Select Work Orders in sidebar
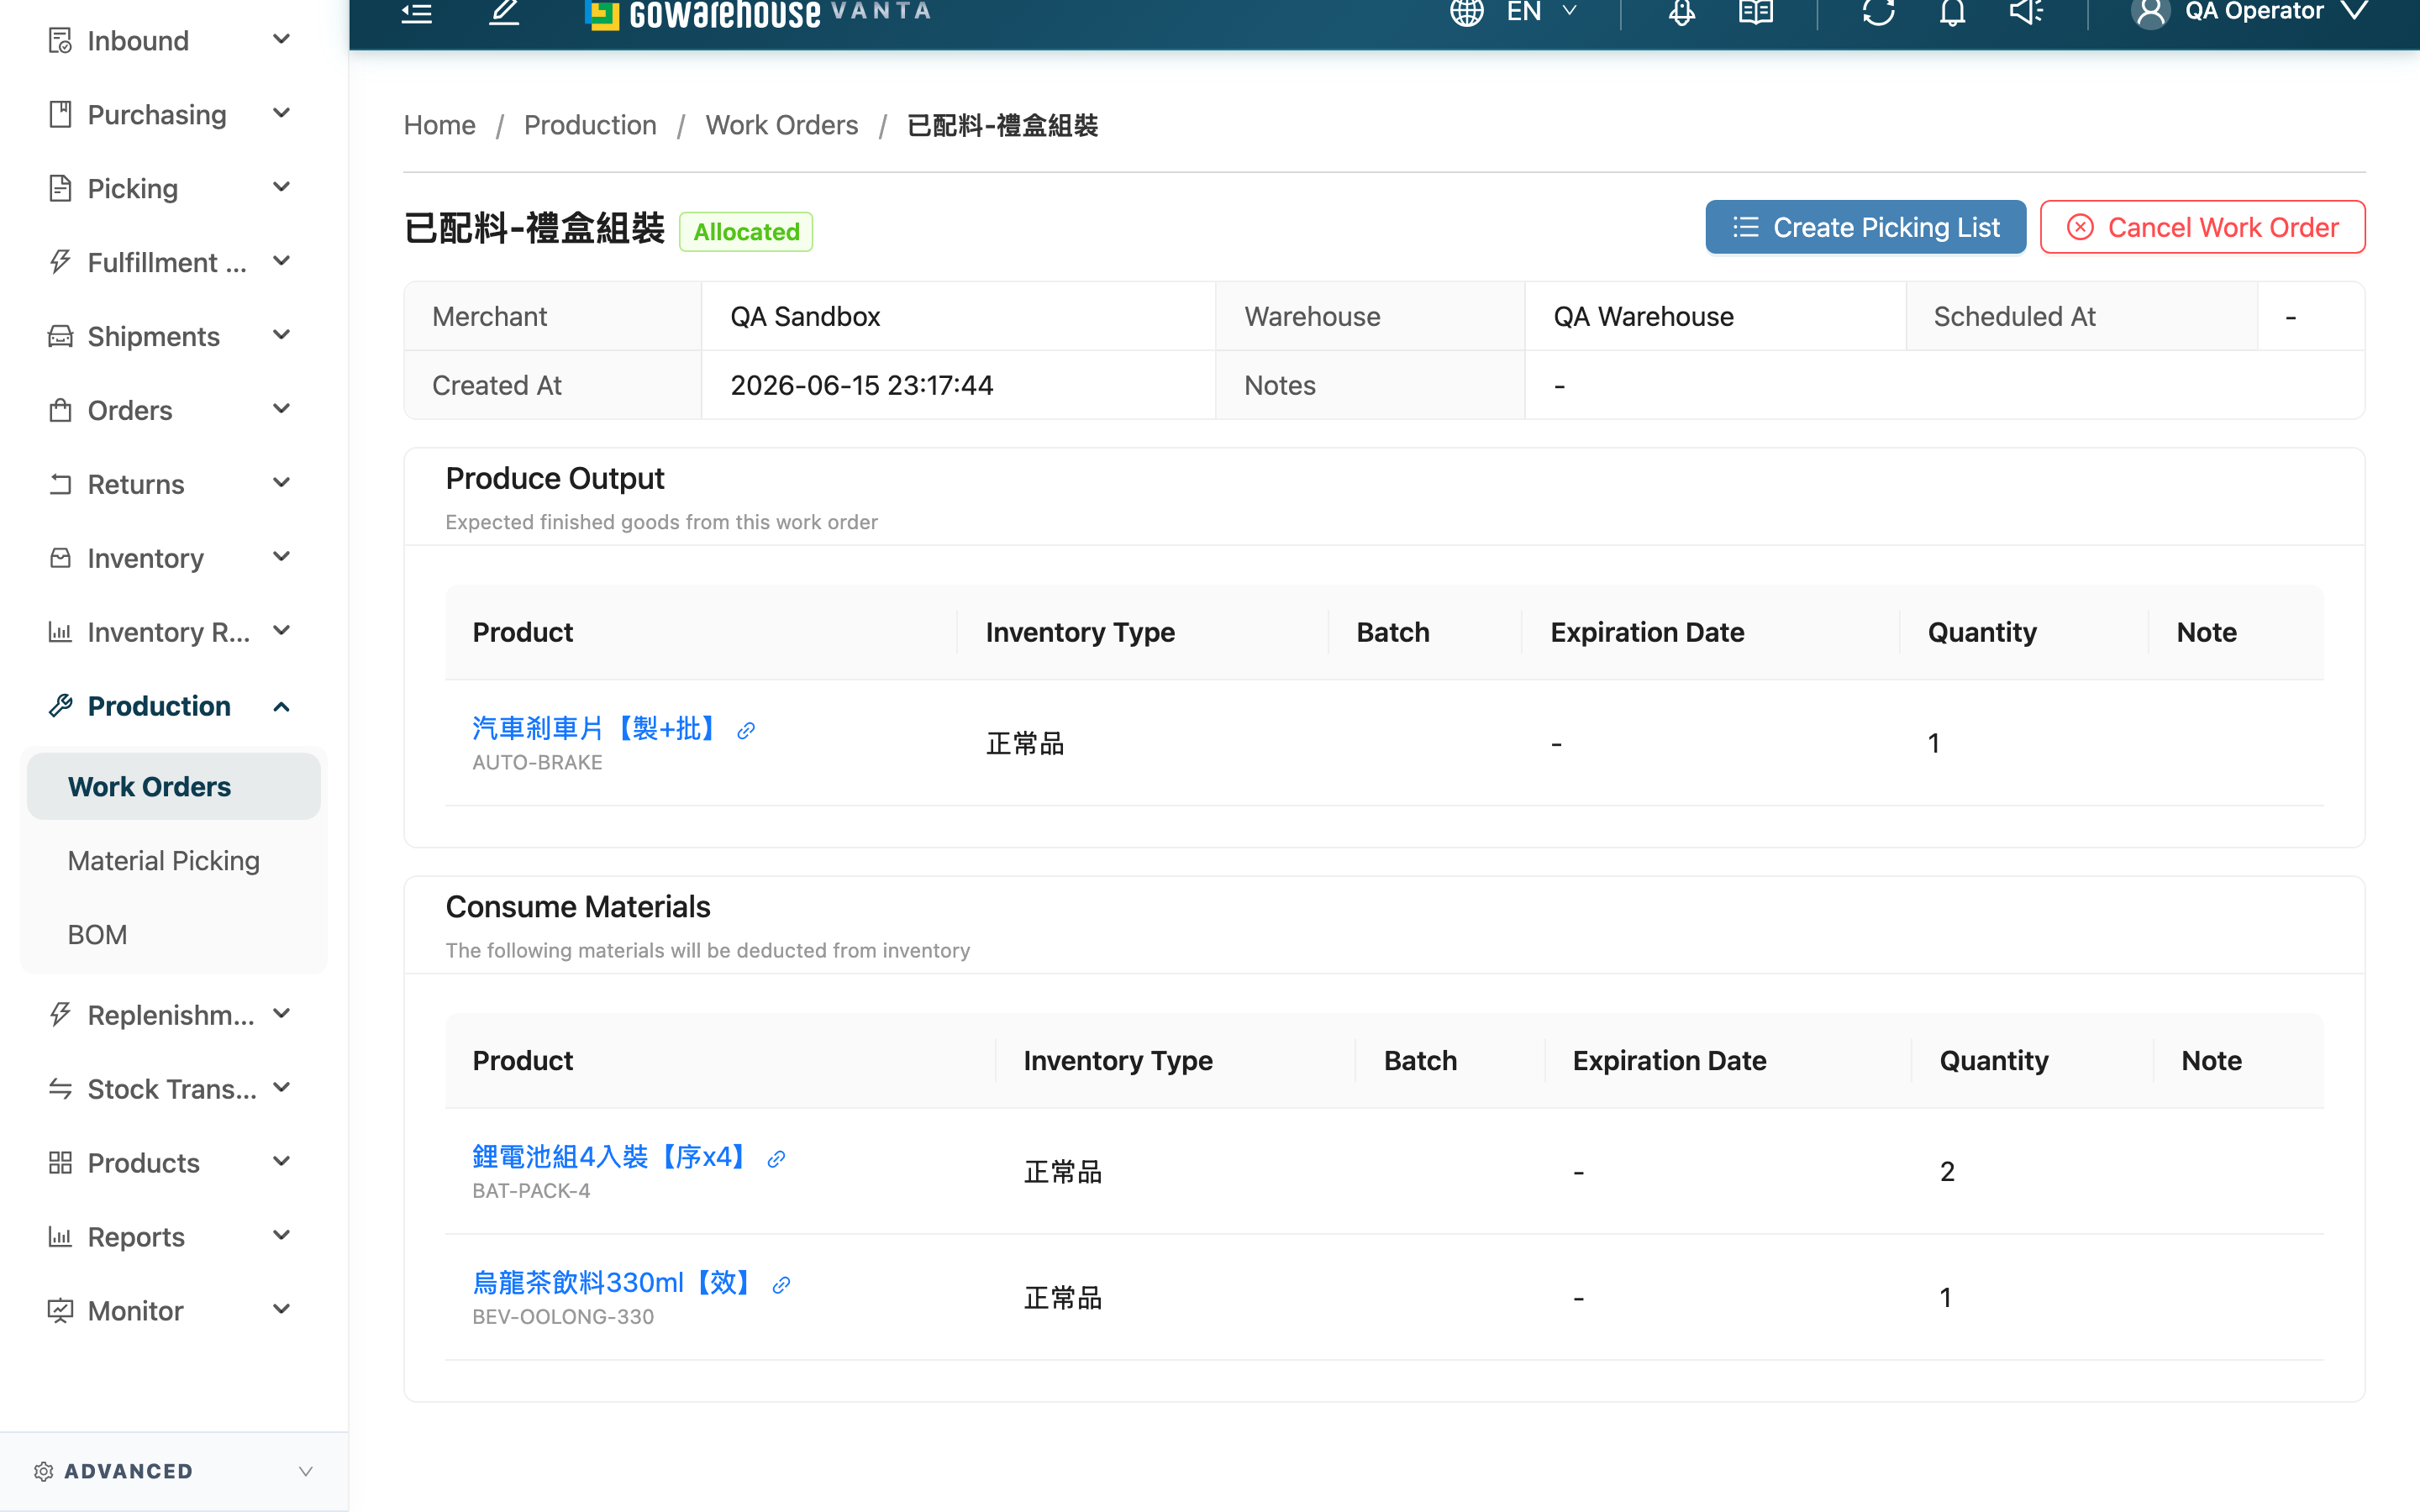 pyautogui.click(x=174, y=787)
